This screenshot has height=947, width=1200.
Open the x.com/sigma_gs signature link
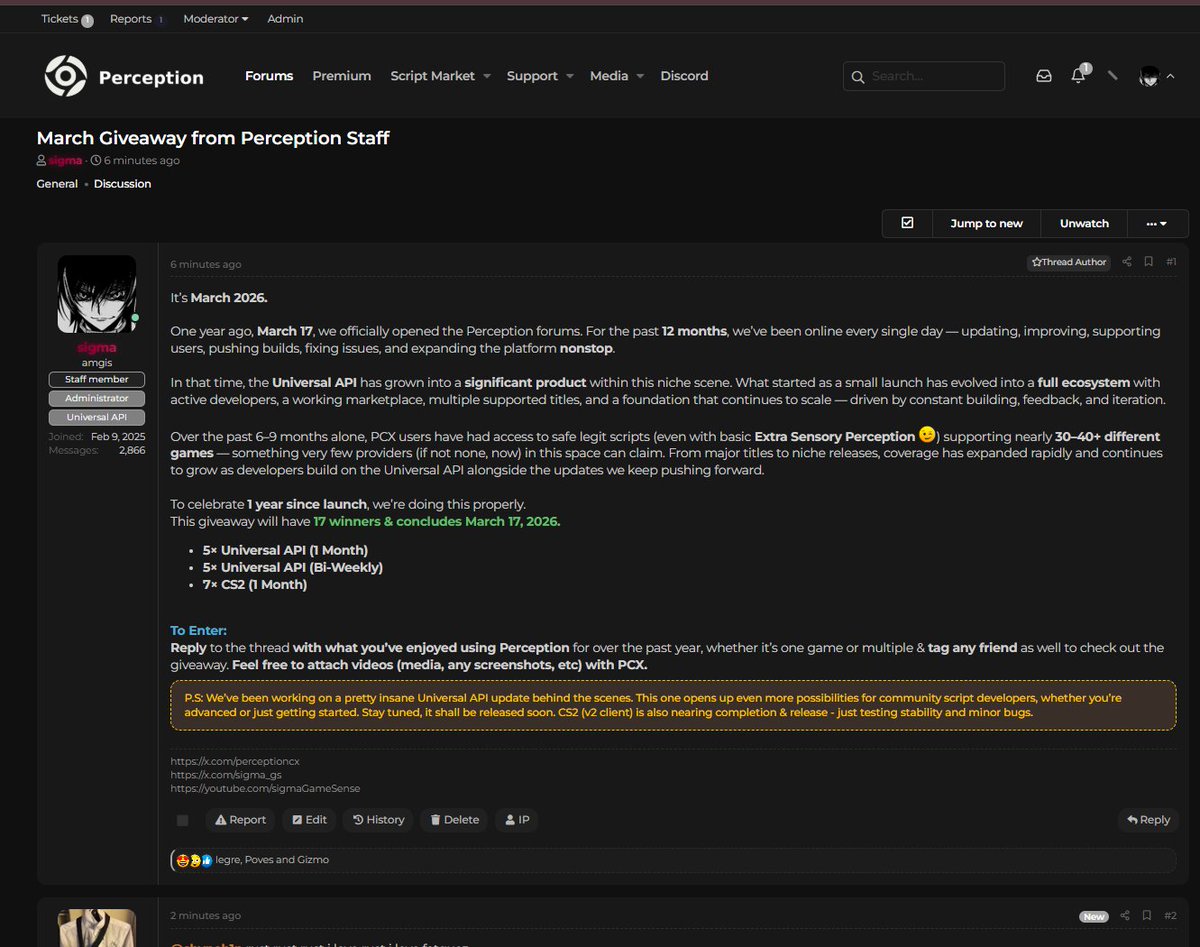point(226,774)
